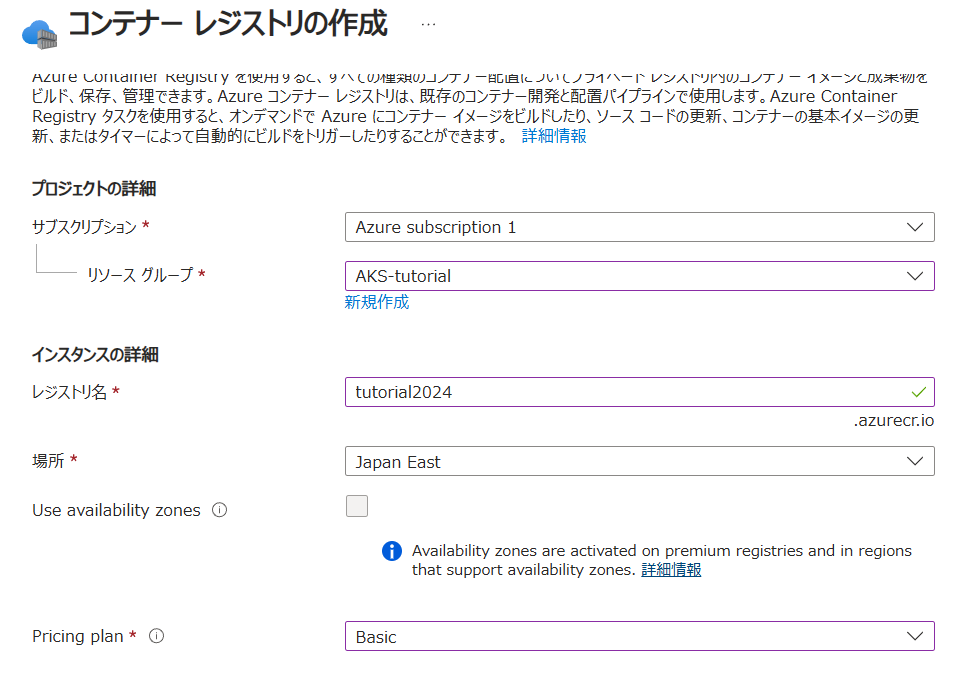Click the blue information icon in availability zones note

pyautogui.click(x=392, y=551)
